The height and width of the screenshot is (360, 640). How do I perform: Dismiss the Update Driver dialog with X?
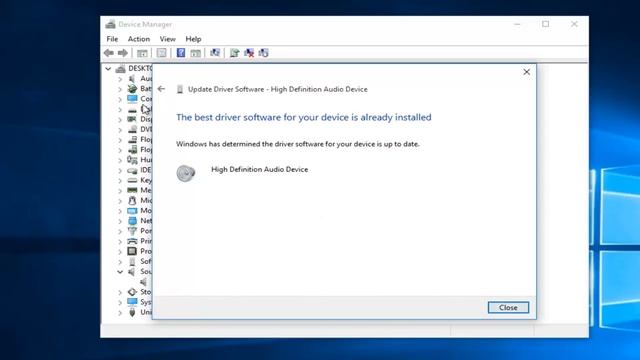[x=527, y=72]
